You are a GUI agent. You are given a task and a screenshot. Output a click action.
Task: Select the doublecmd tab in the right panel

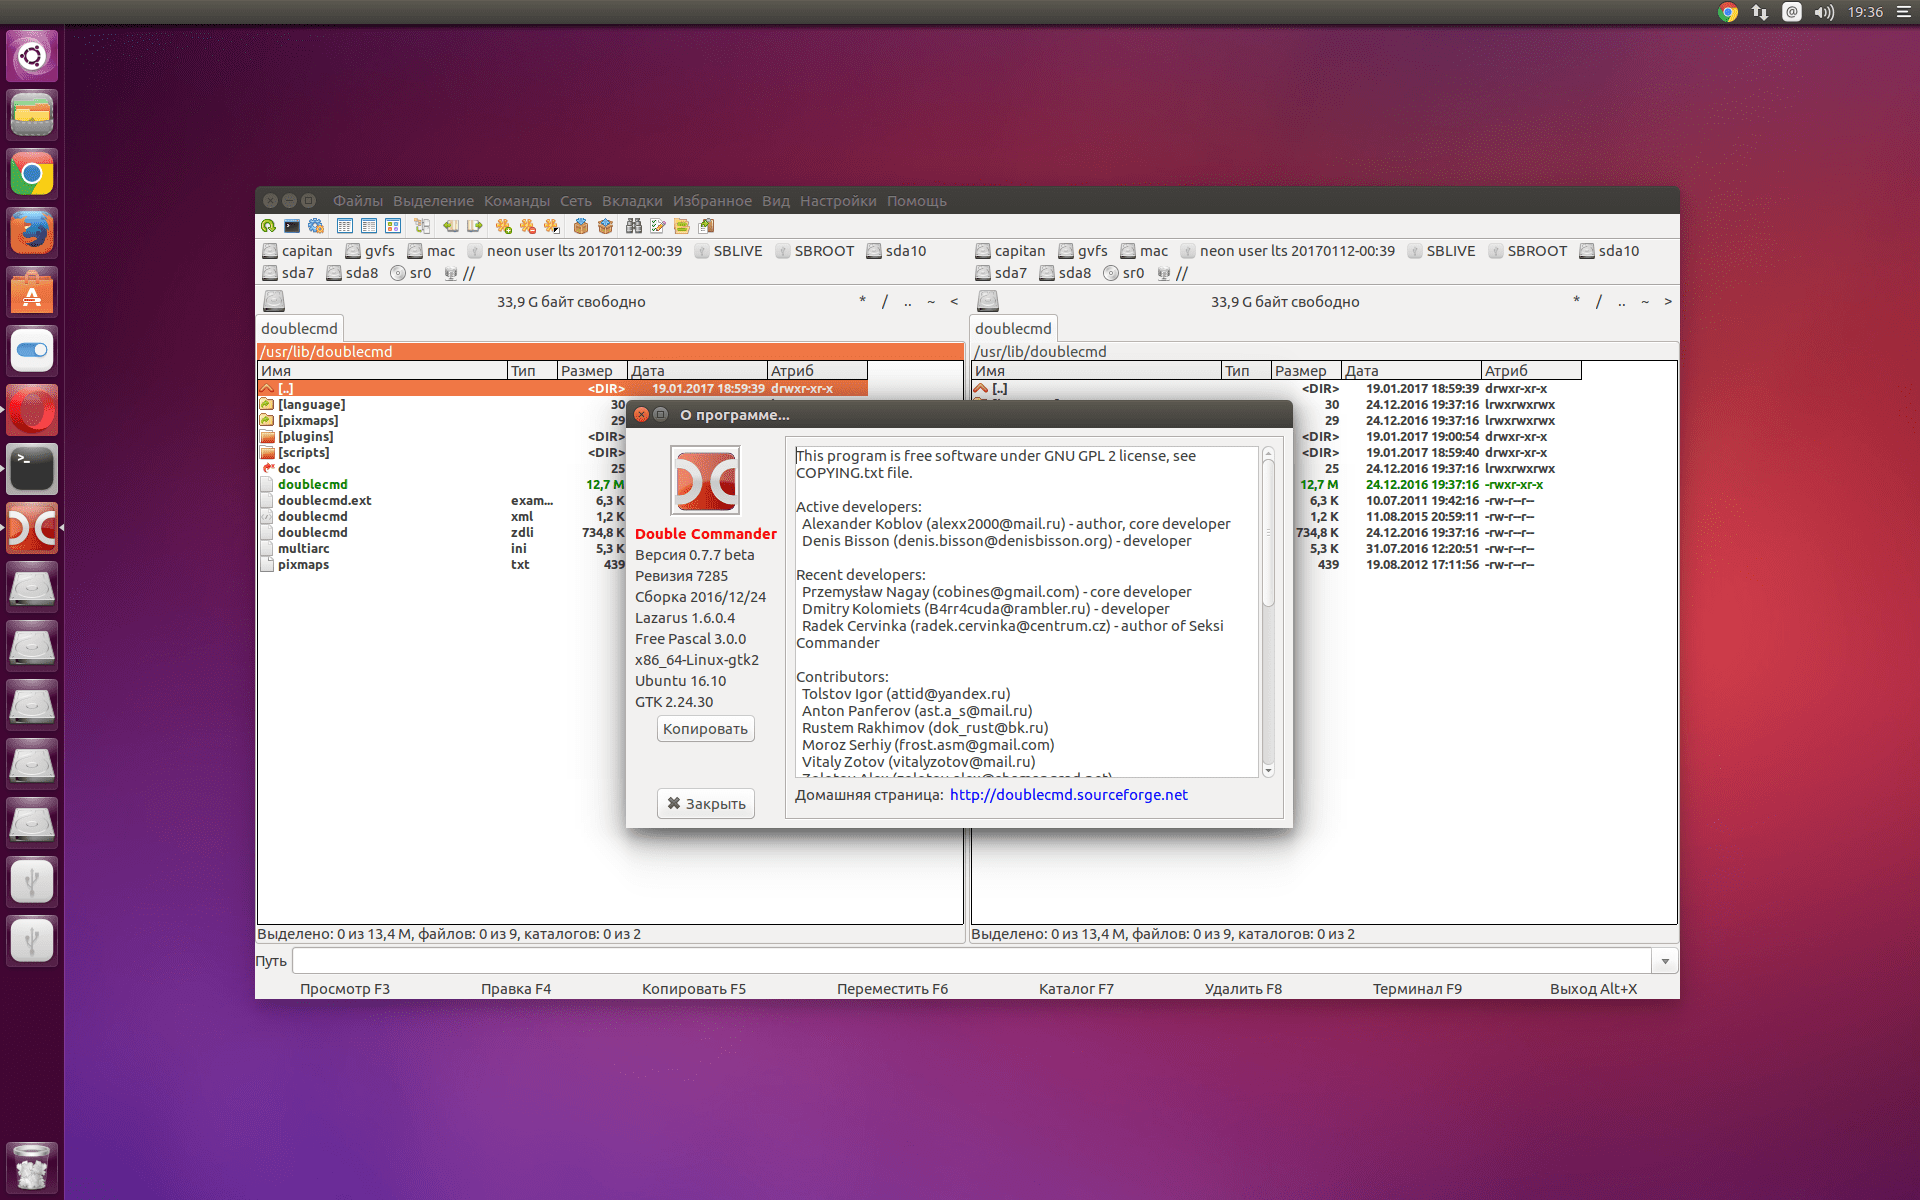click(1013, 328)
